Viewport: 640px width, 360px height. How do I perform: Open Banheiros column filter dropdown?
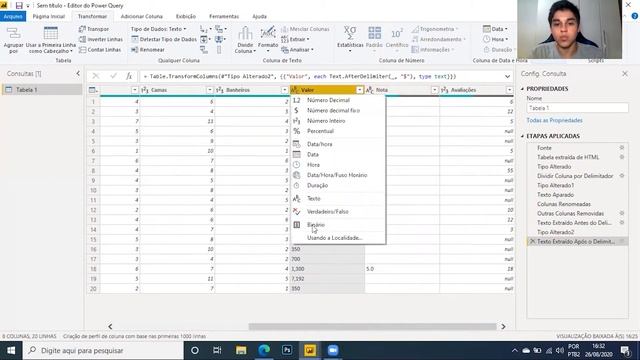[x=284, y=90]
